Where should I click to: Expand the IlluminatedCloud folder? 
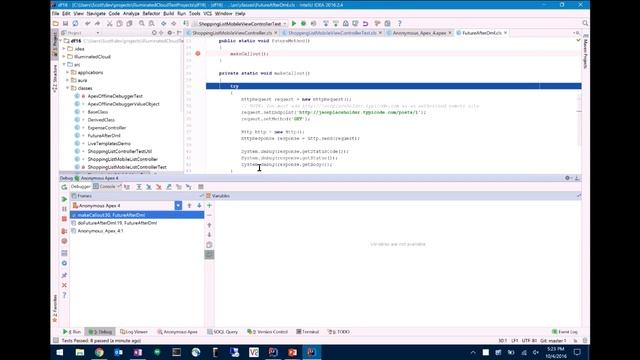point(64,57)
